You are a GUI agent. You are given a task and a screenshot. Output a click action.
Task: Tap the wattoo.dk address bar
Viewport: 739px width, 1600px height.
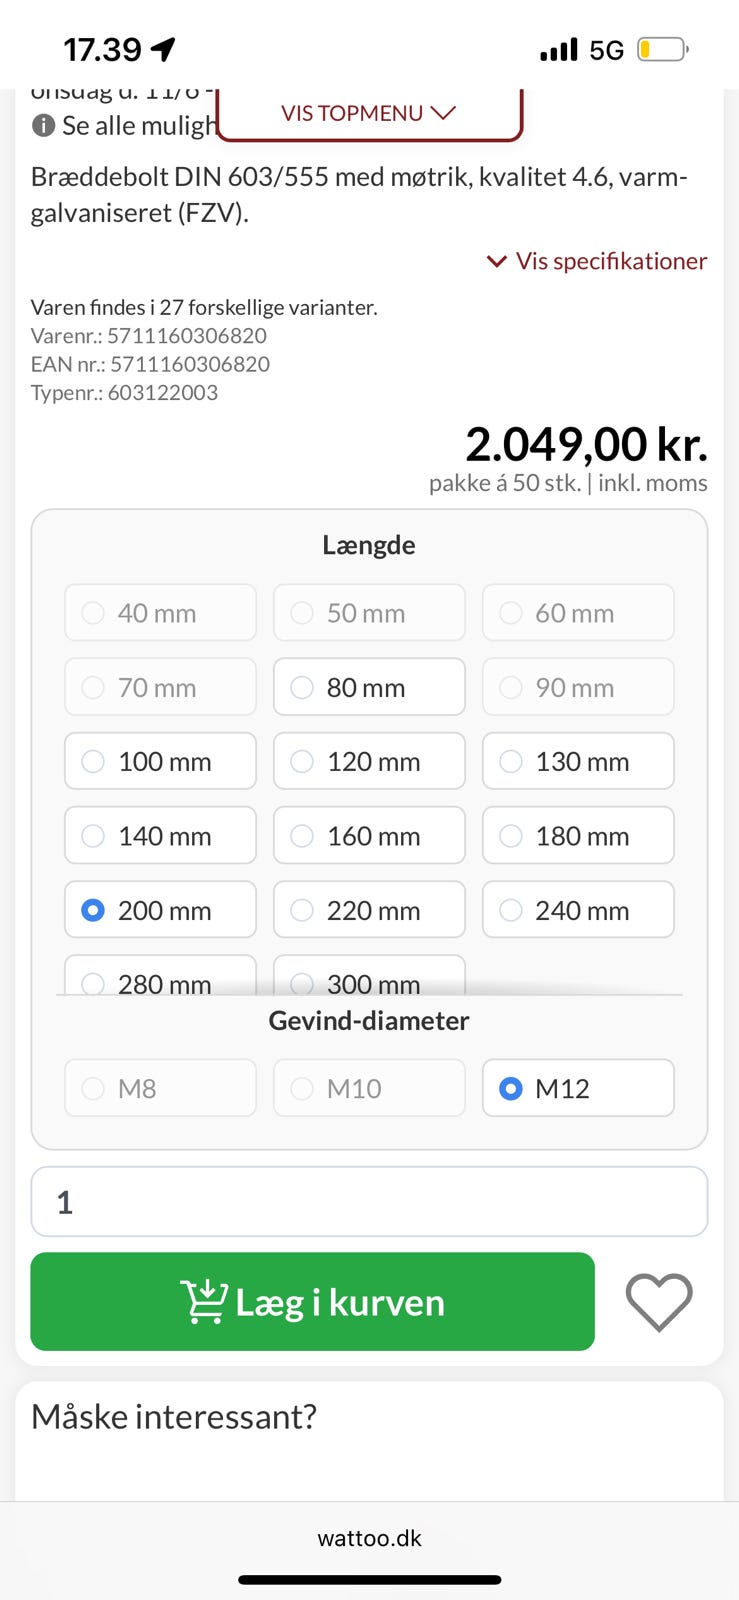point(369,1538)
